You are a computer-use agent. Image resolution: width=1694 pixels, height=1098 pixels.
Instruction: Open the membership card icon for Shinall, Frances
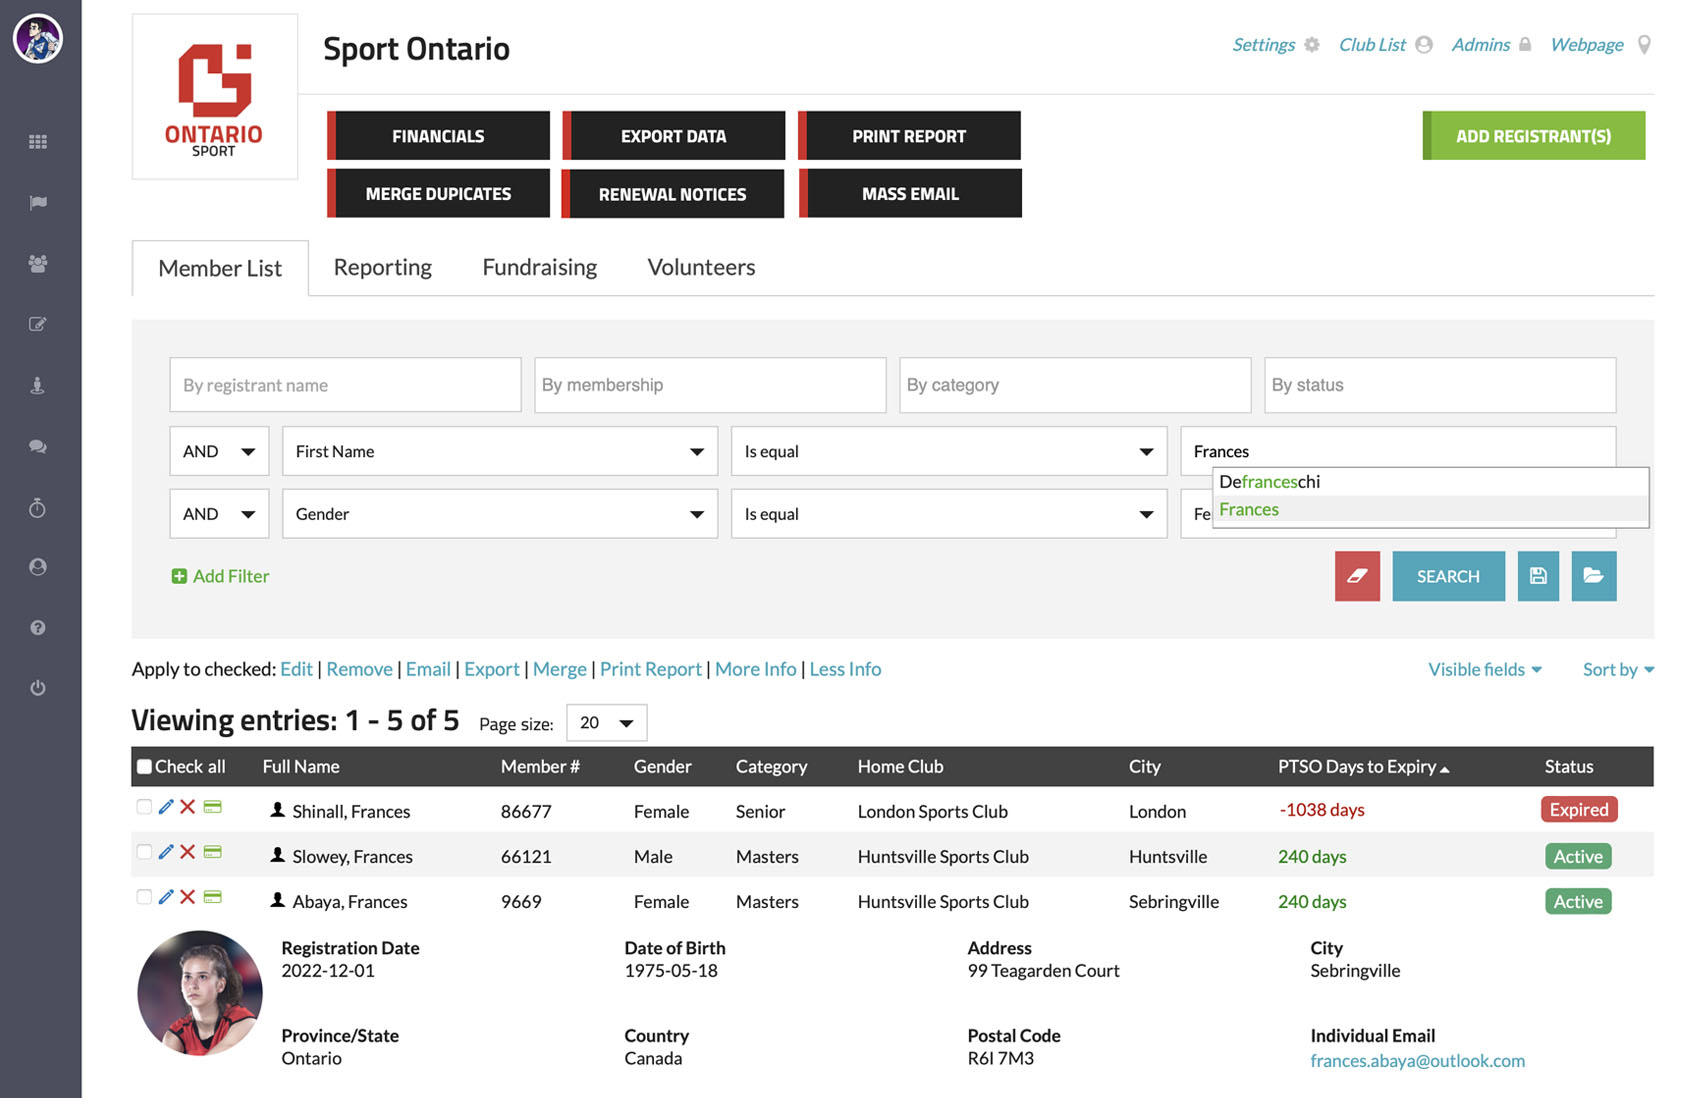(x=213, y=807)
